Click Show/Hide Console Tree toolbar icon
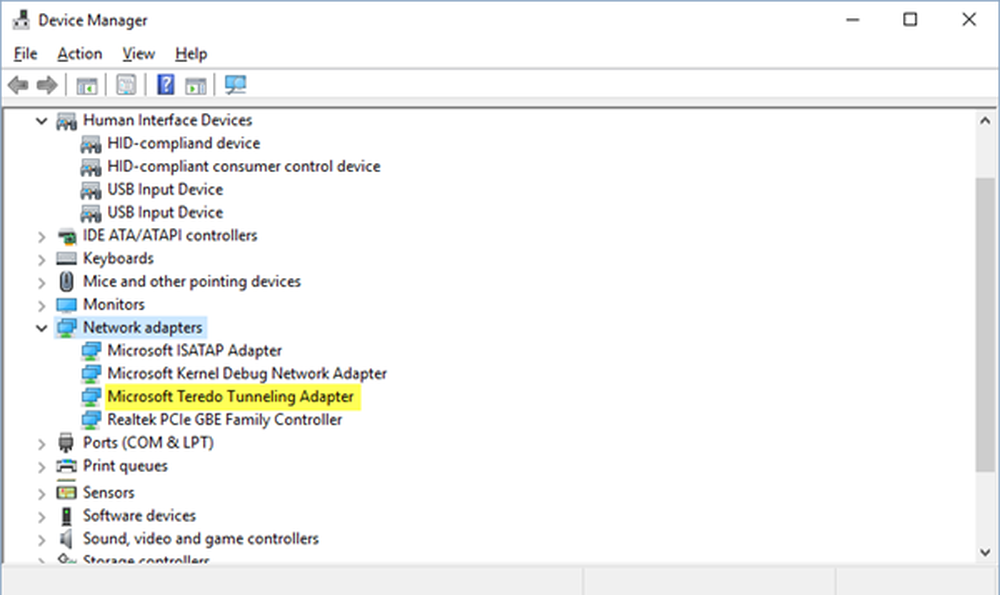This screenshot has width=1000, height=595. 87,85
